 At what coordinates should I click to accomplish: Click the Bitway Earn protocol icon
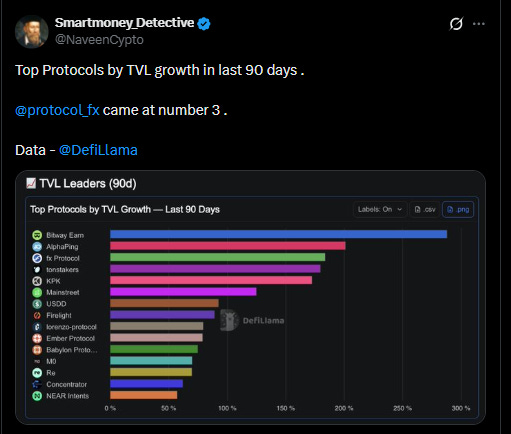tap(37, 235)
